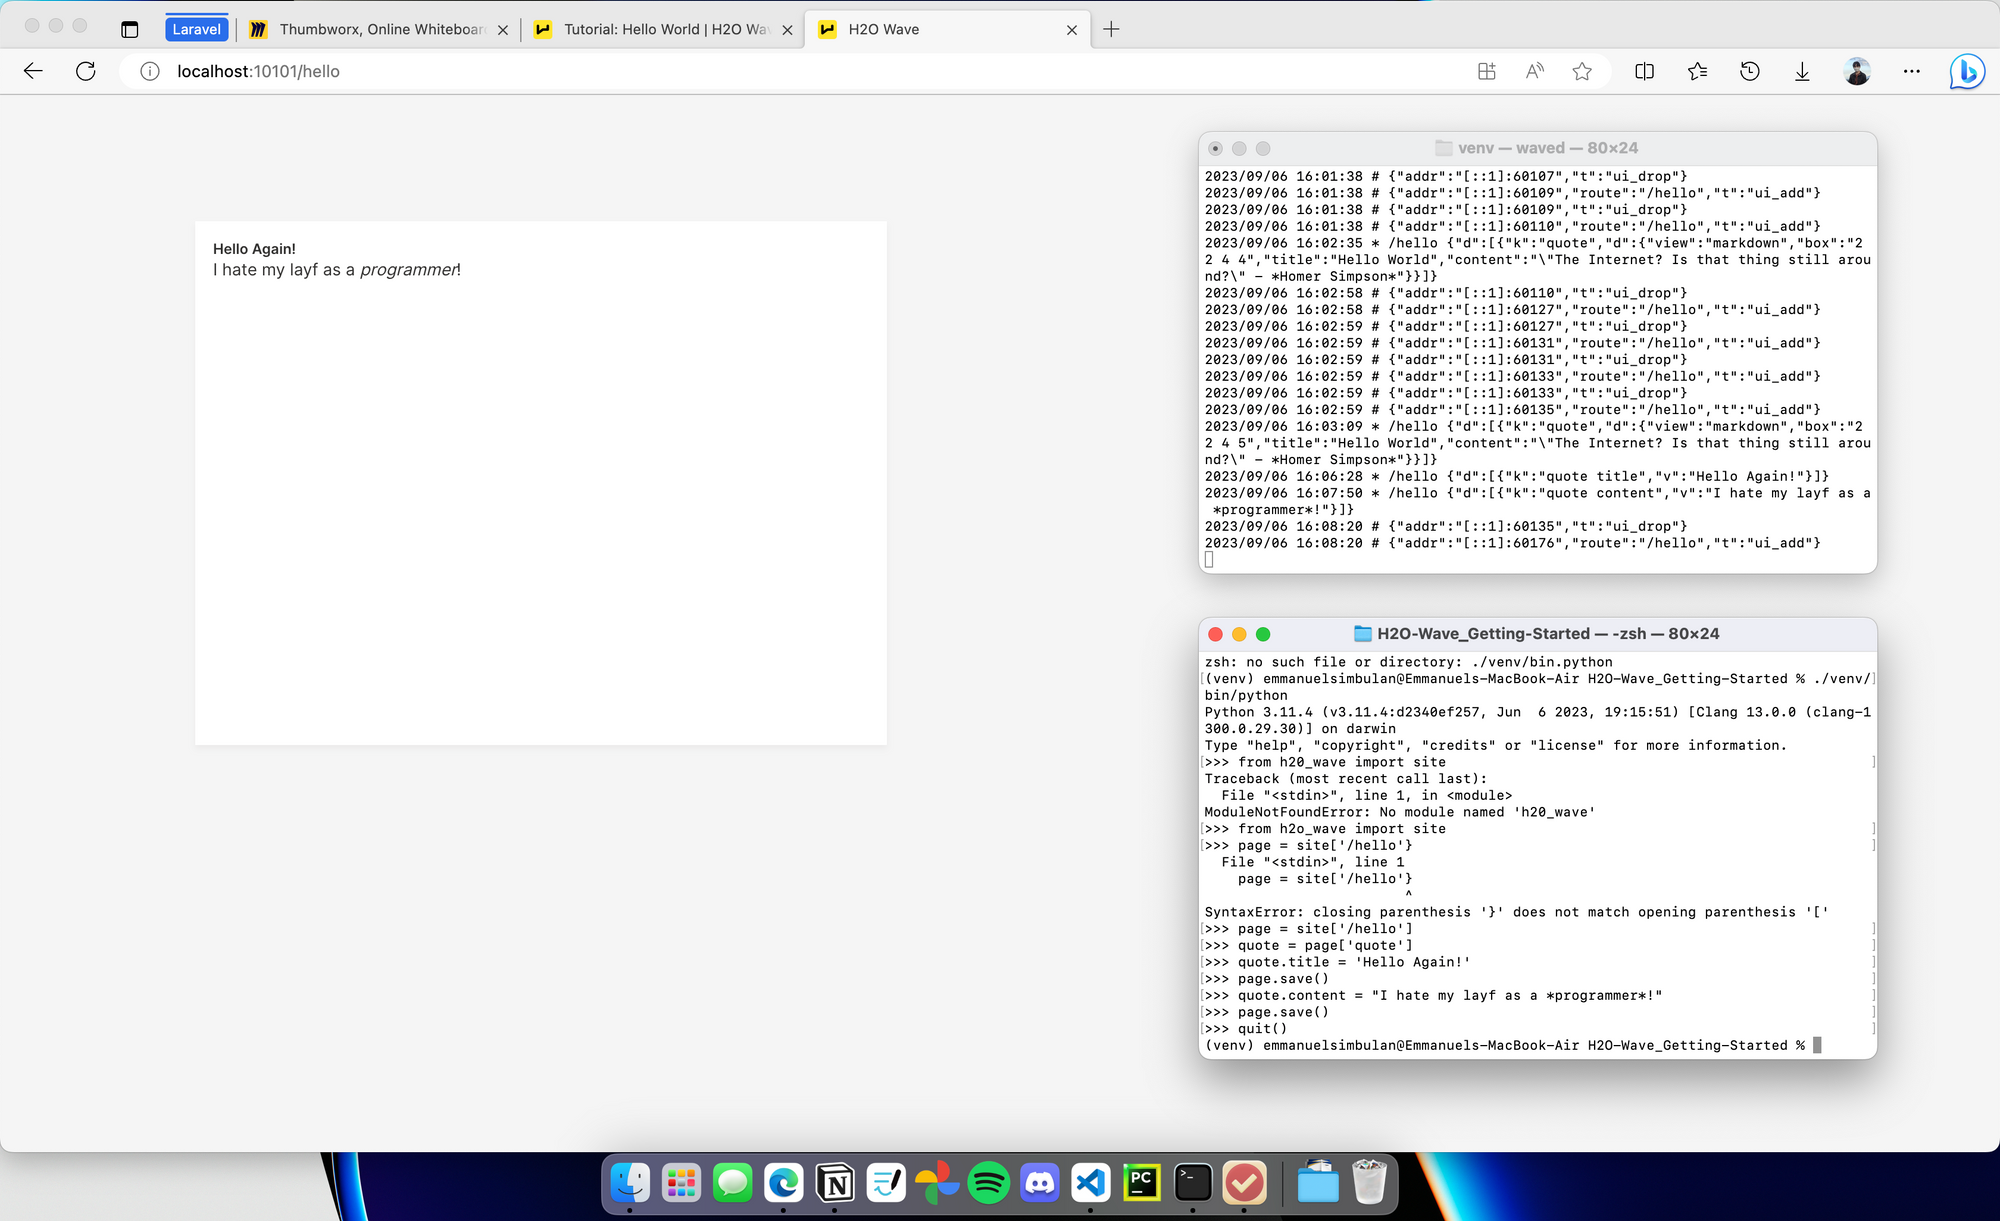This screenshot has width=2000, height=1221.
Task: Add this page to favorites with the star
Action: [1582, 71]
